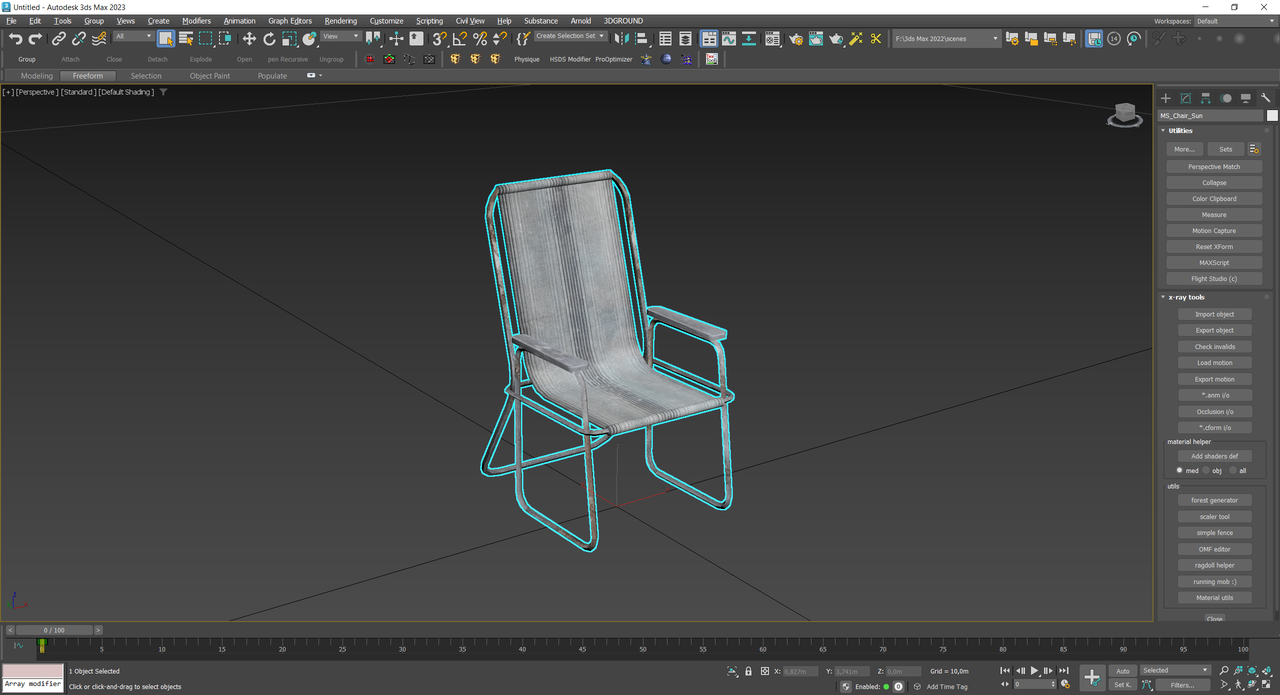
Task: Open the Create Selection Set dropdown
Action: pos(570,36)
